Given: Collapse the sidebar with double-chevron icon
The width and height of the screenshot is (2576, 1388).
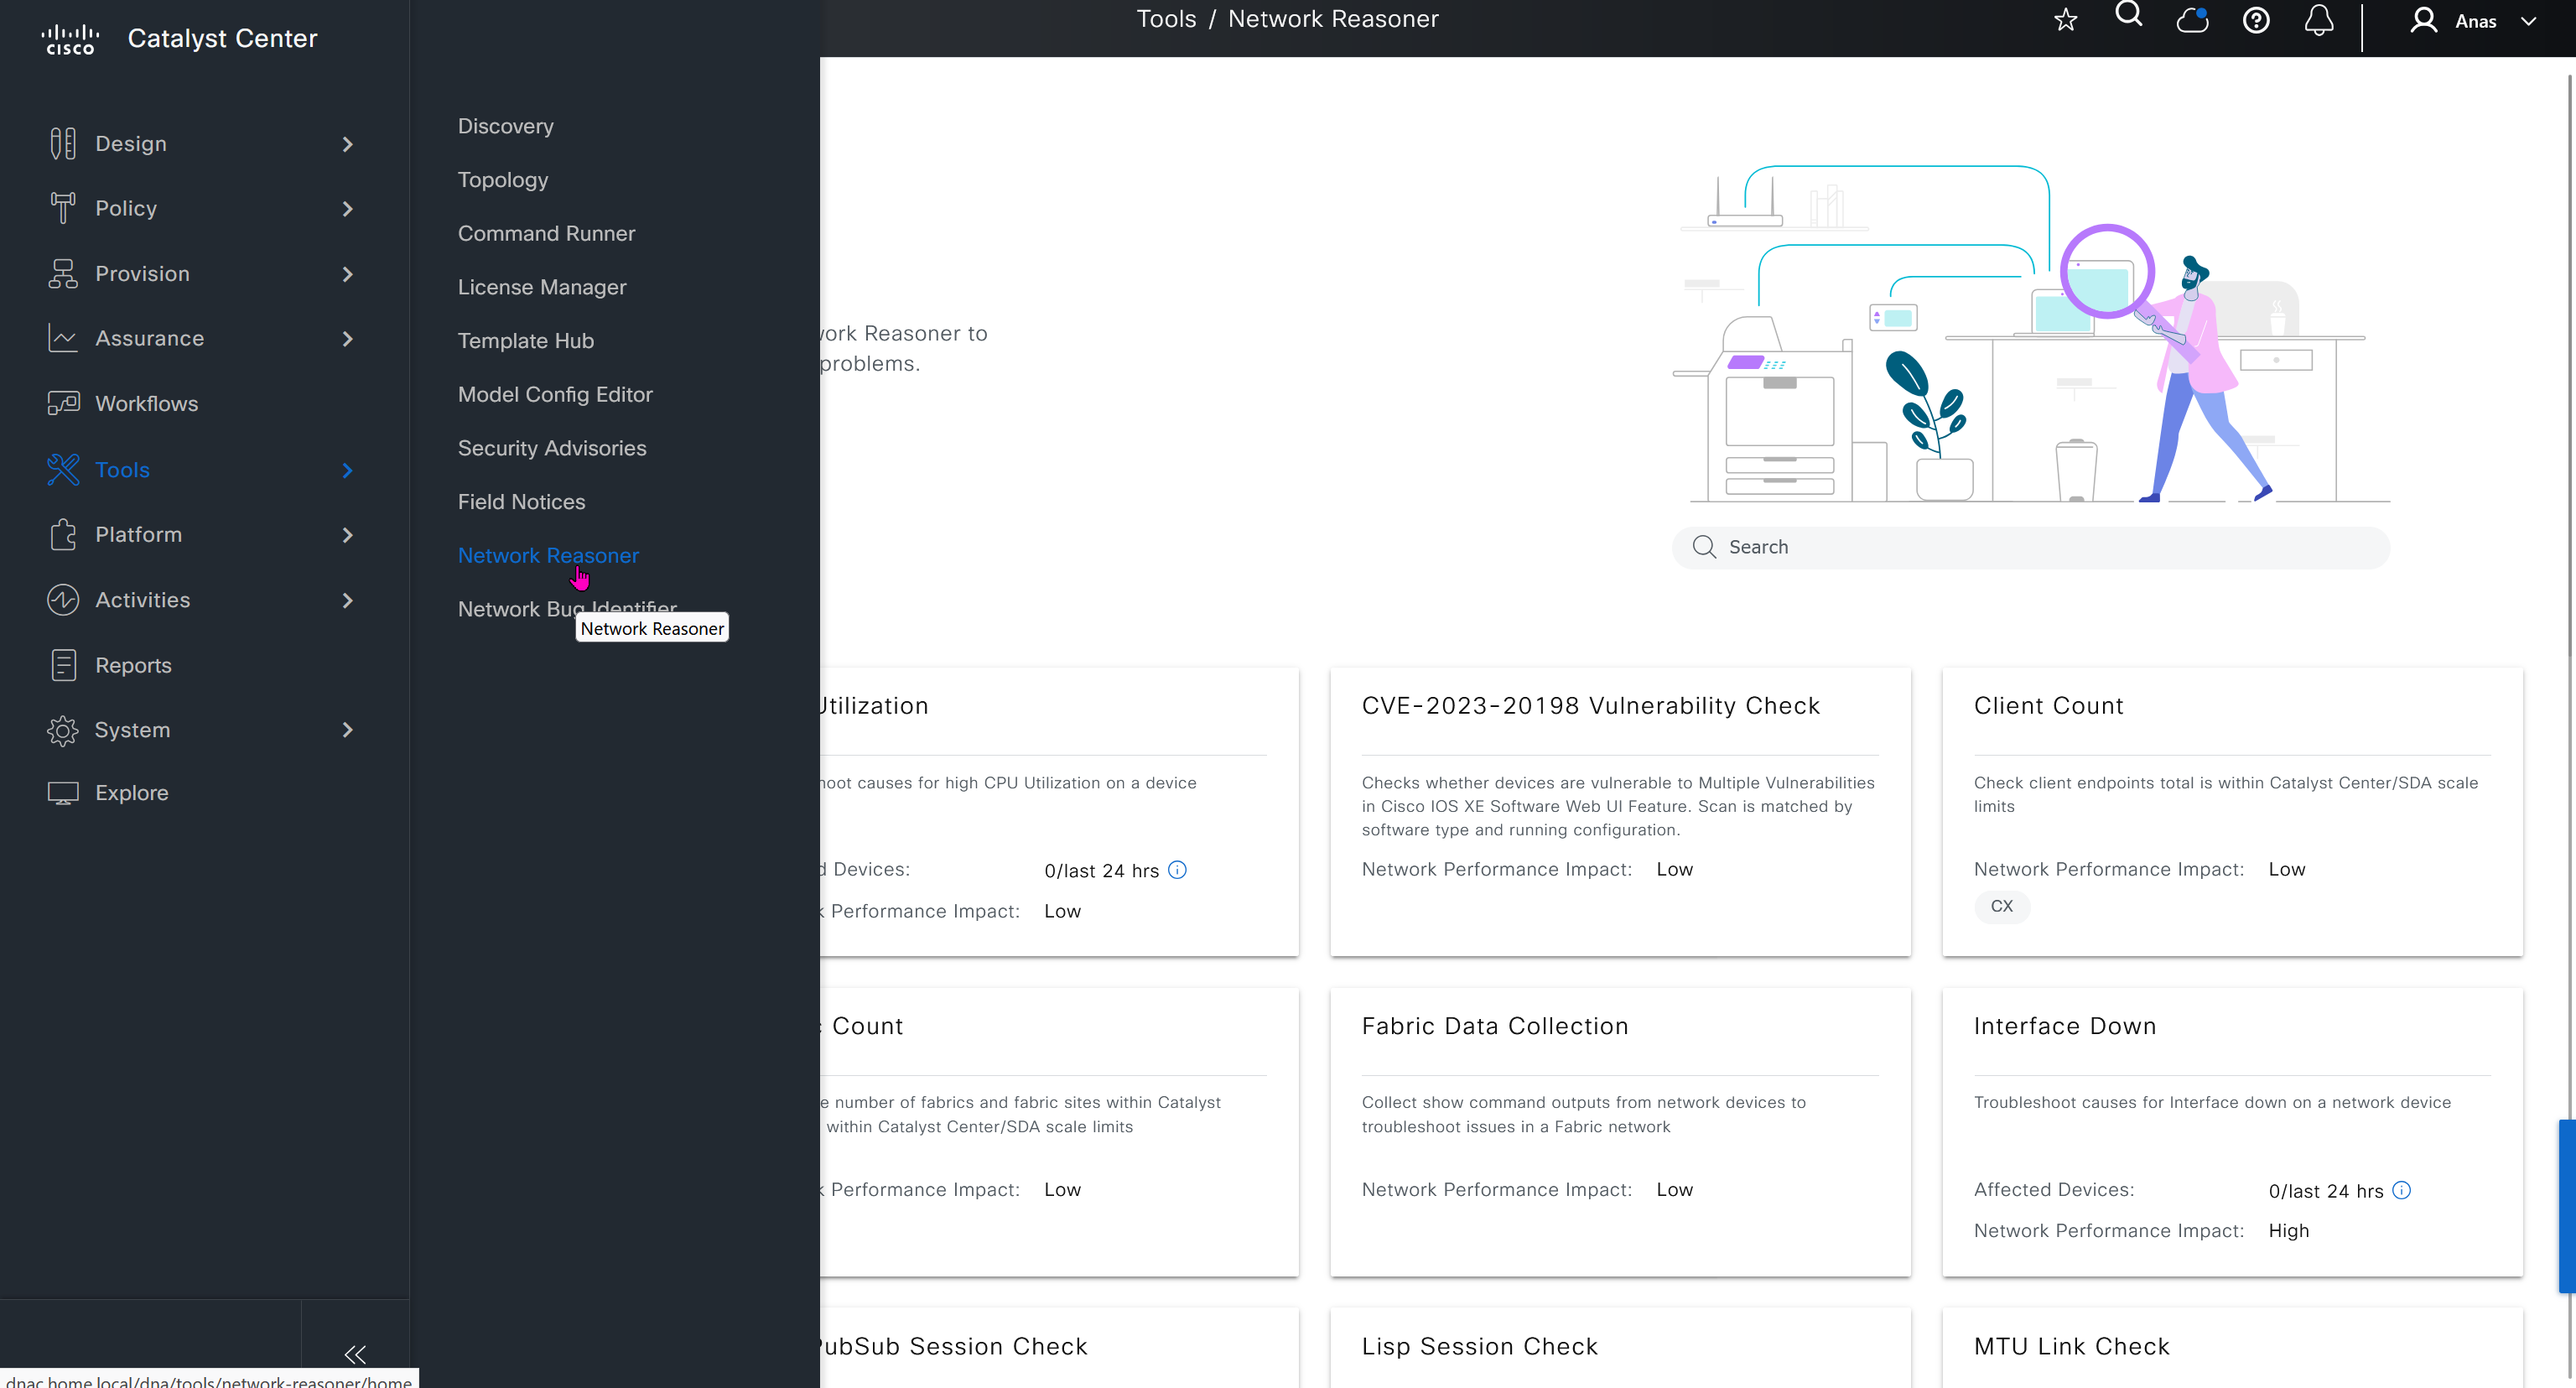Looking at the screenshot, I should click(355, 1354).
